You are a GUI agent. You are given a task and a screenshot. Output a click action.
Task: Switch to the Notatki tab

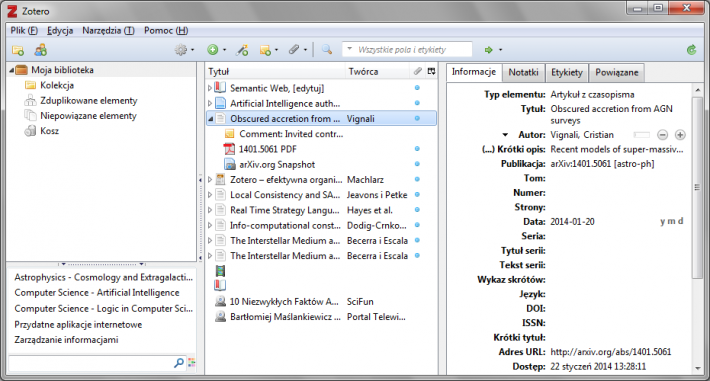tap(523, 72)
